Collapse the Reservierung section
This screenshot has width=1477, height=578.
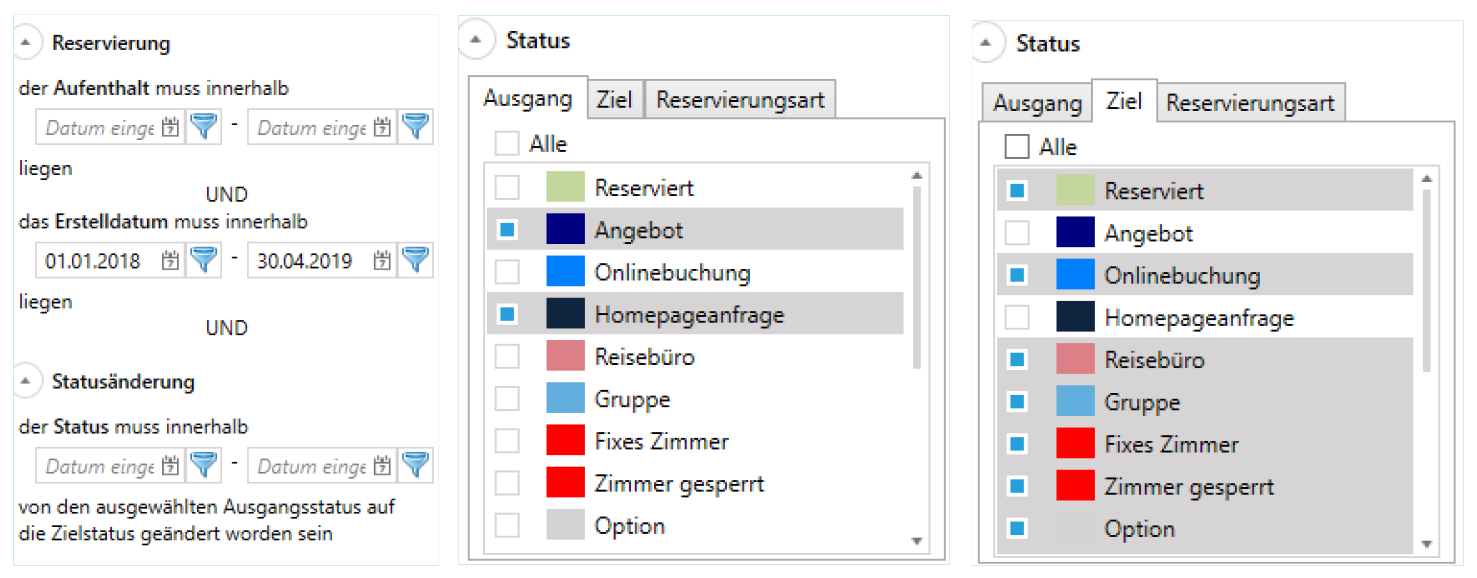27,42
